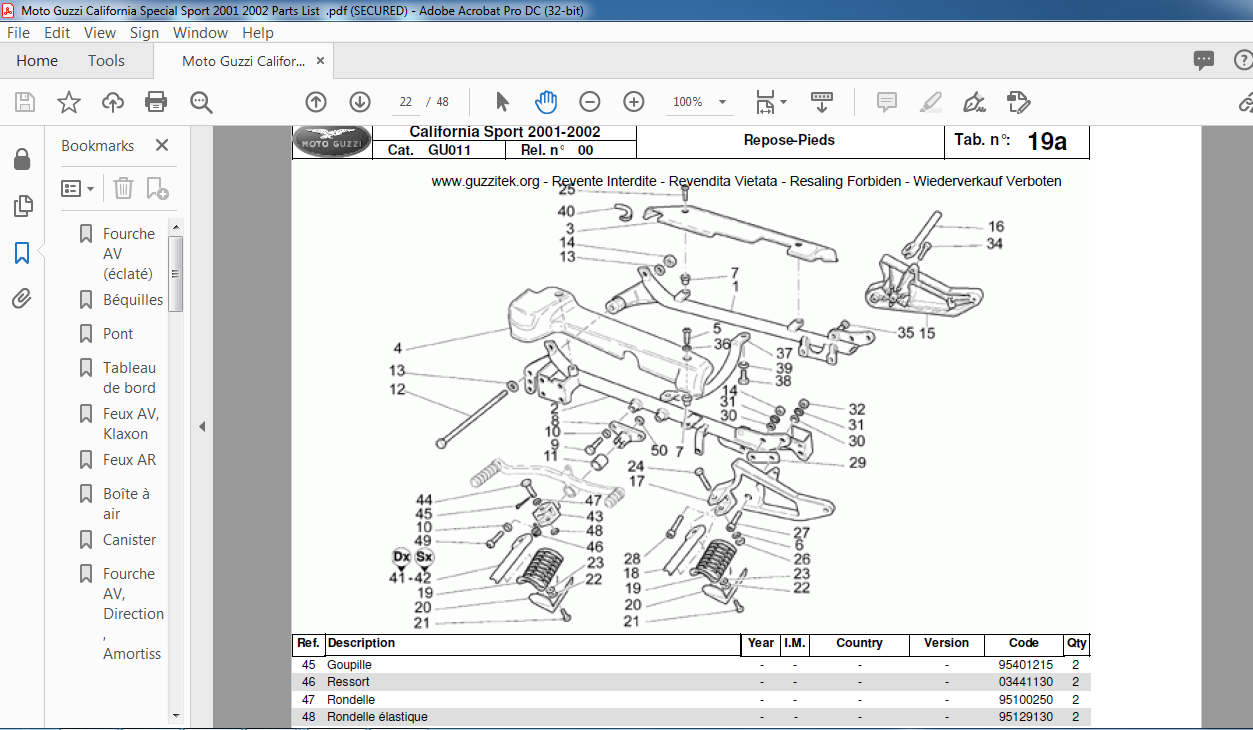The image size is (1253, 730).
Task: Click the upload to cloud icon
Action: [113, 102]
